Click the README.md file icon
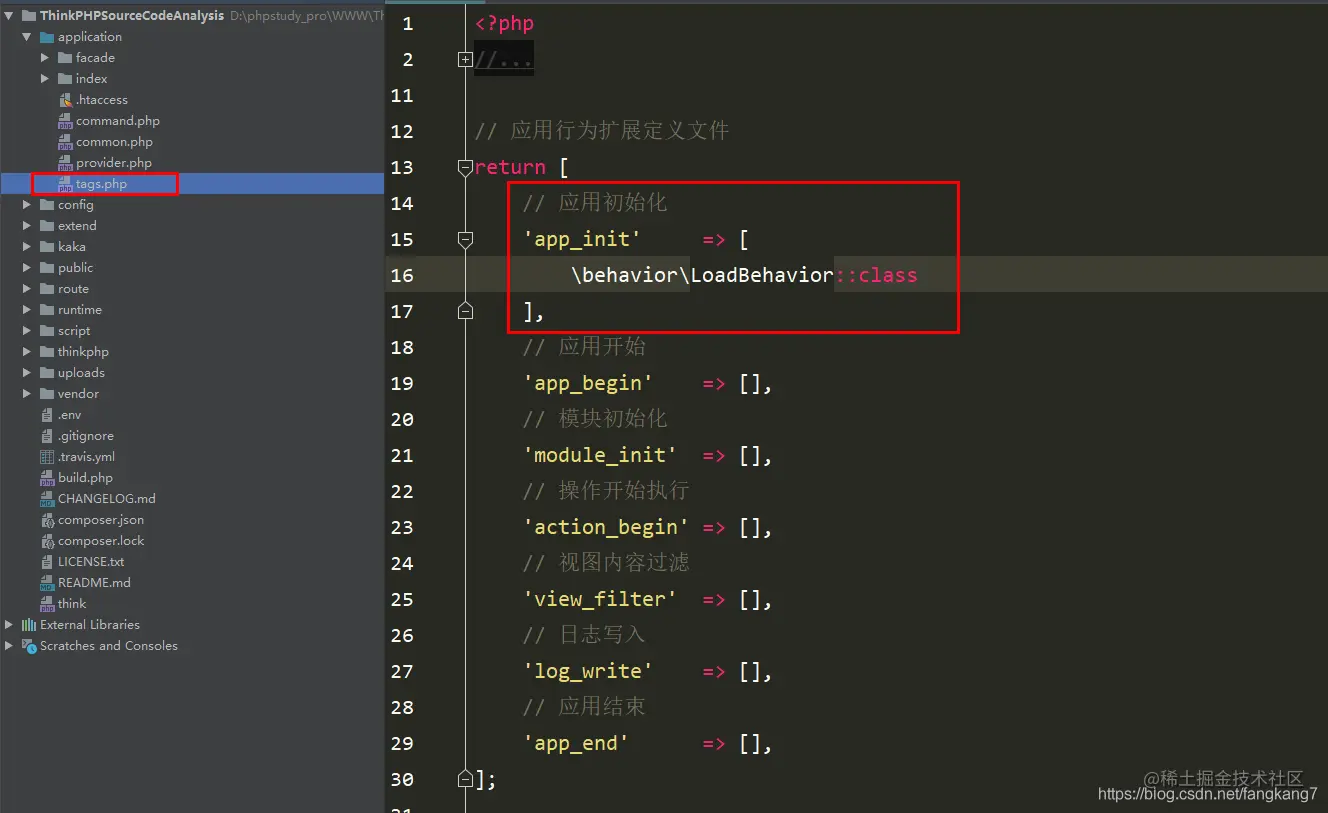This screenshot has height=813, width=1328. (47, 583)
